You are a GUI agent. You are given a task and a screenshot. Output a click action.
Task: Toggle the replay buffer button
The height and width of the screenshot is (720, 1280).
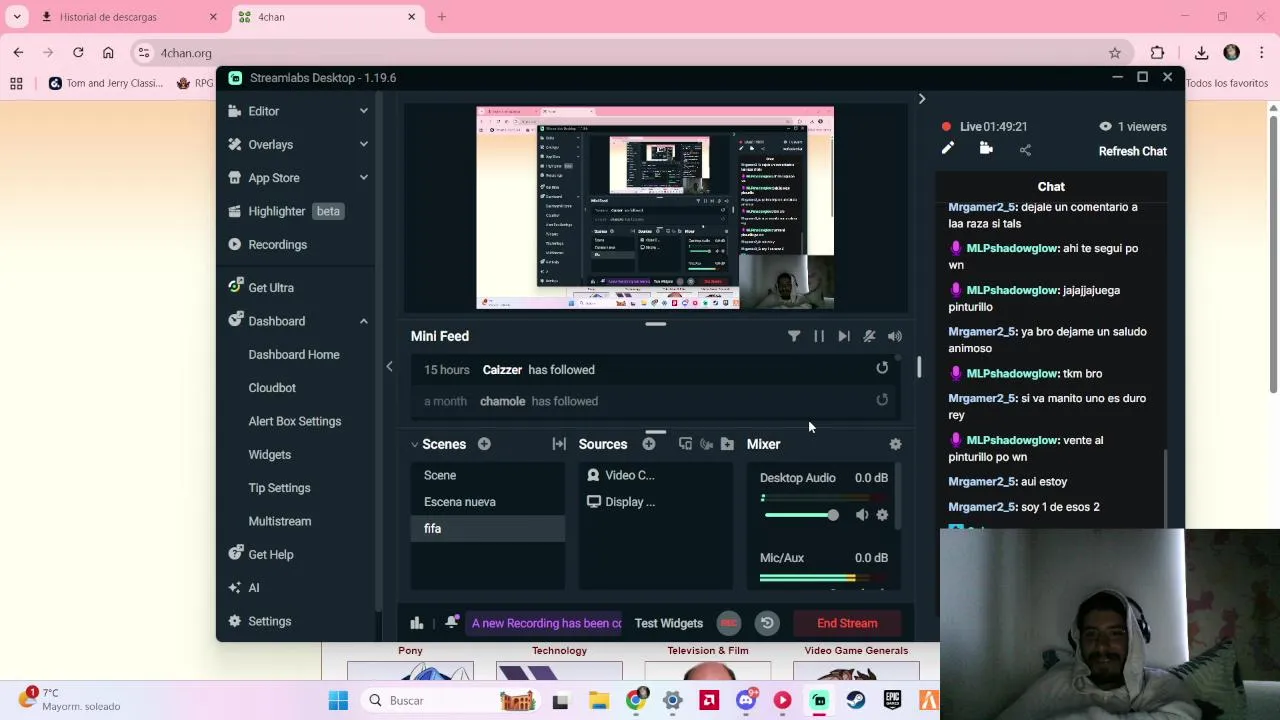pos(767,623)
